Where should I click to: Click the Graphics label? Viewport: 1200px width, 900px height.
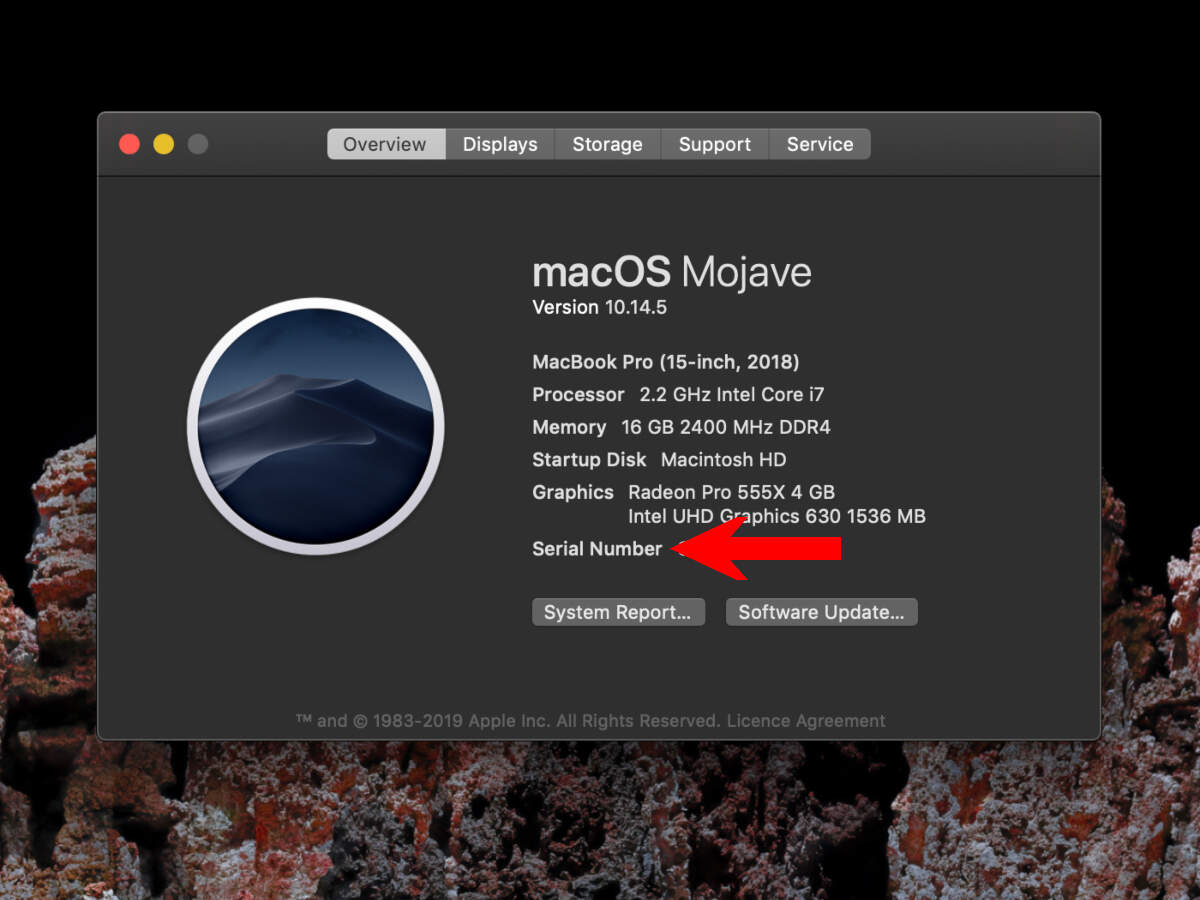tap(573, 492)
